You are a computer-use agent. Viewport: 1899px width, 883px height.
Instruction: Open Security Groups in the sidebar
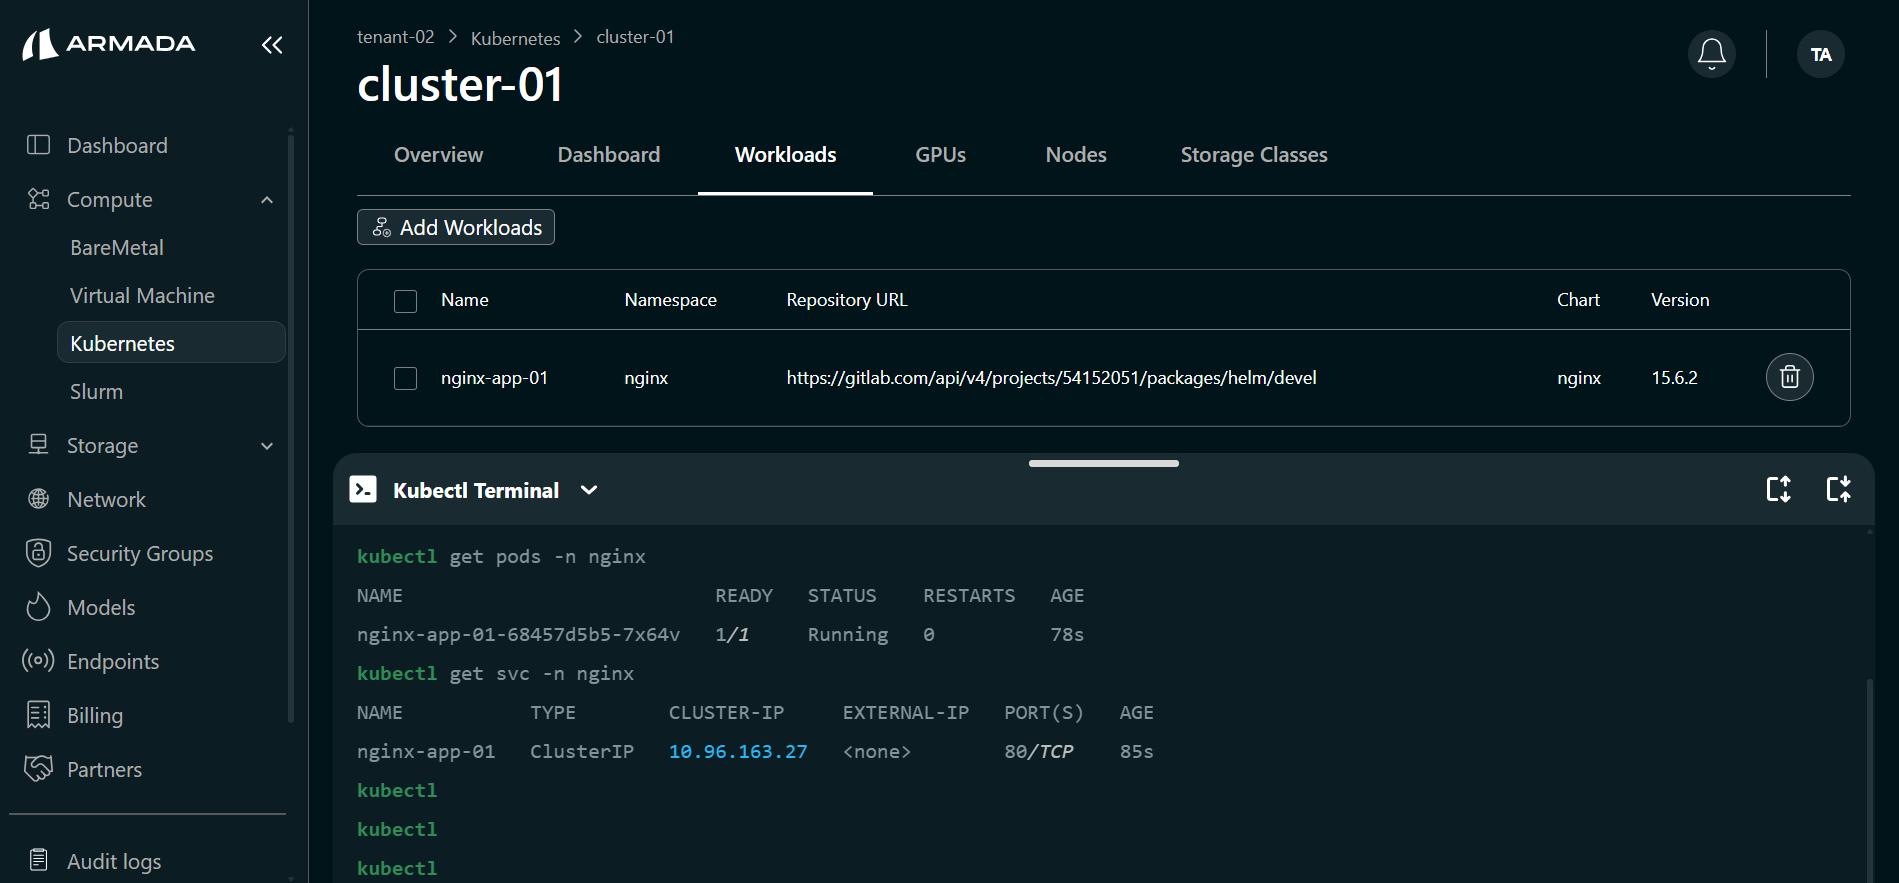[140, 553]
